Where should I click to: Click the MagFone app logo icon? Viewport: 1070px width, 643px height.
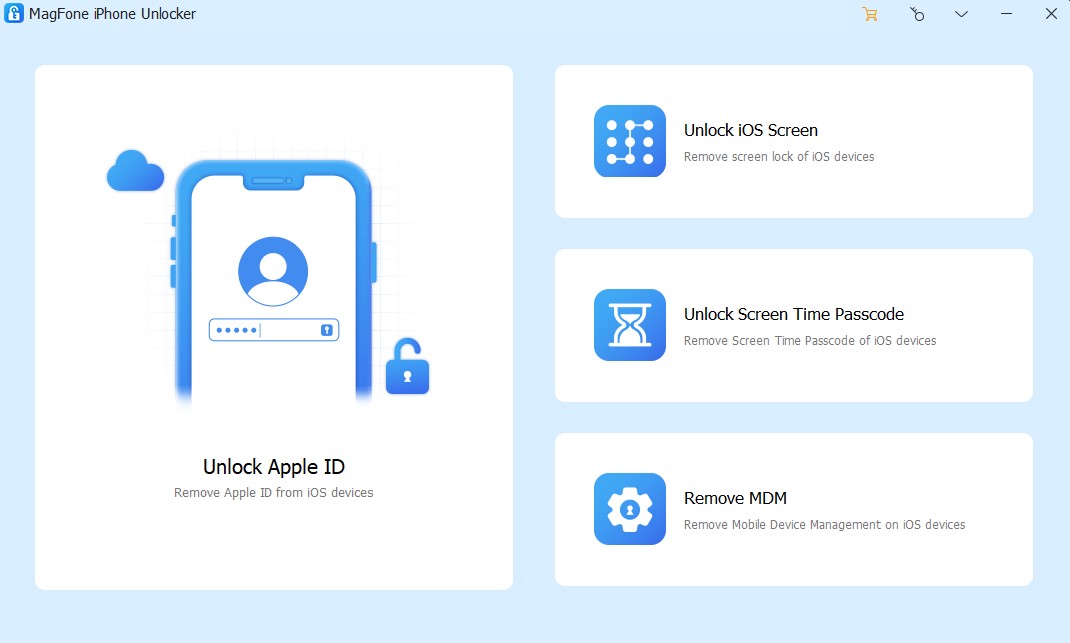14,14
